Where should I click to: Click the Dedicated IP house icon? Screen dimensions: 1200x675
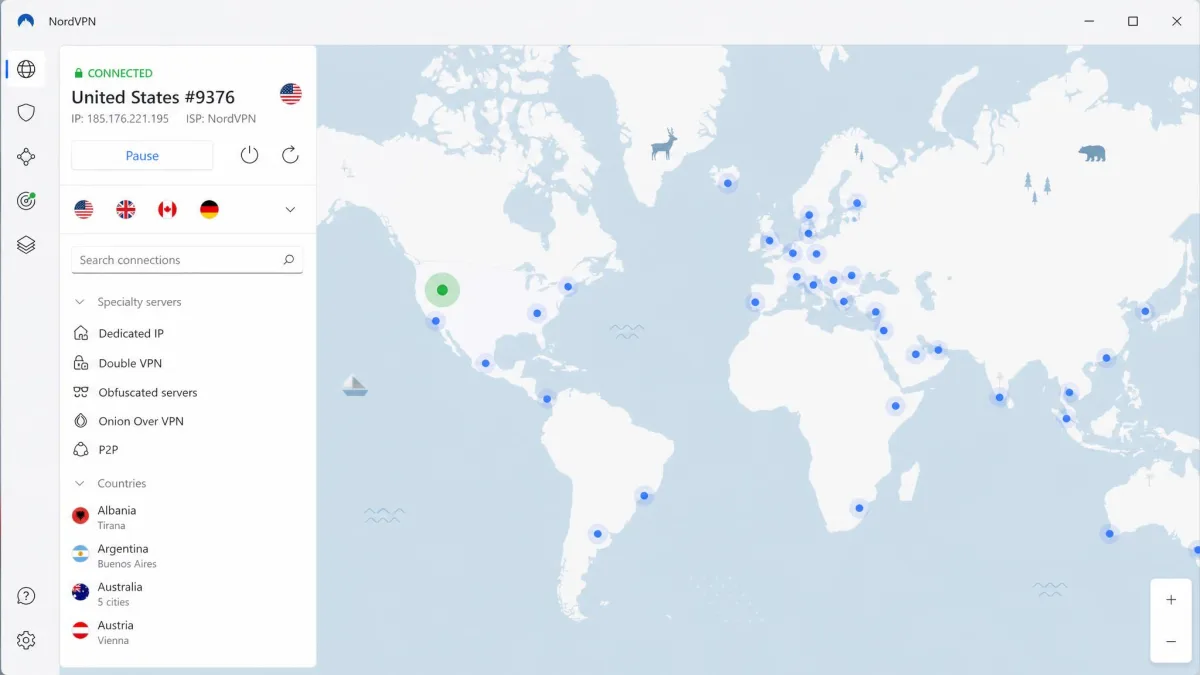click(x=81, y=333)
